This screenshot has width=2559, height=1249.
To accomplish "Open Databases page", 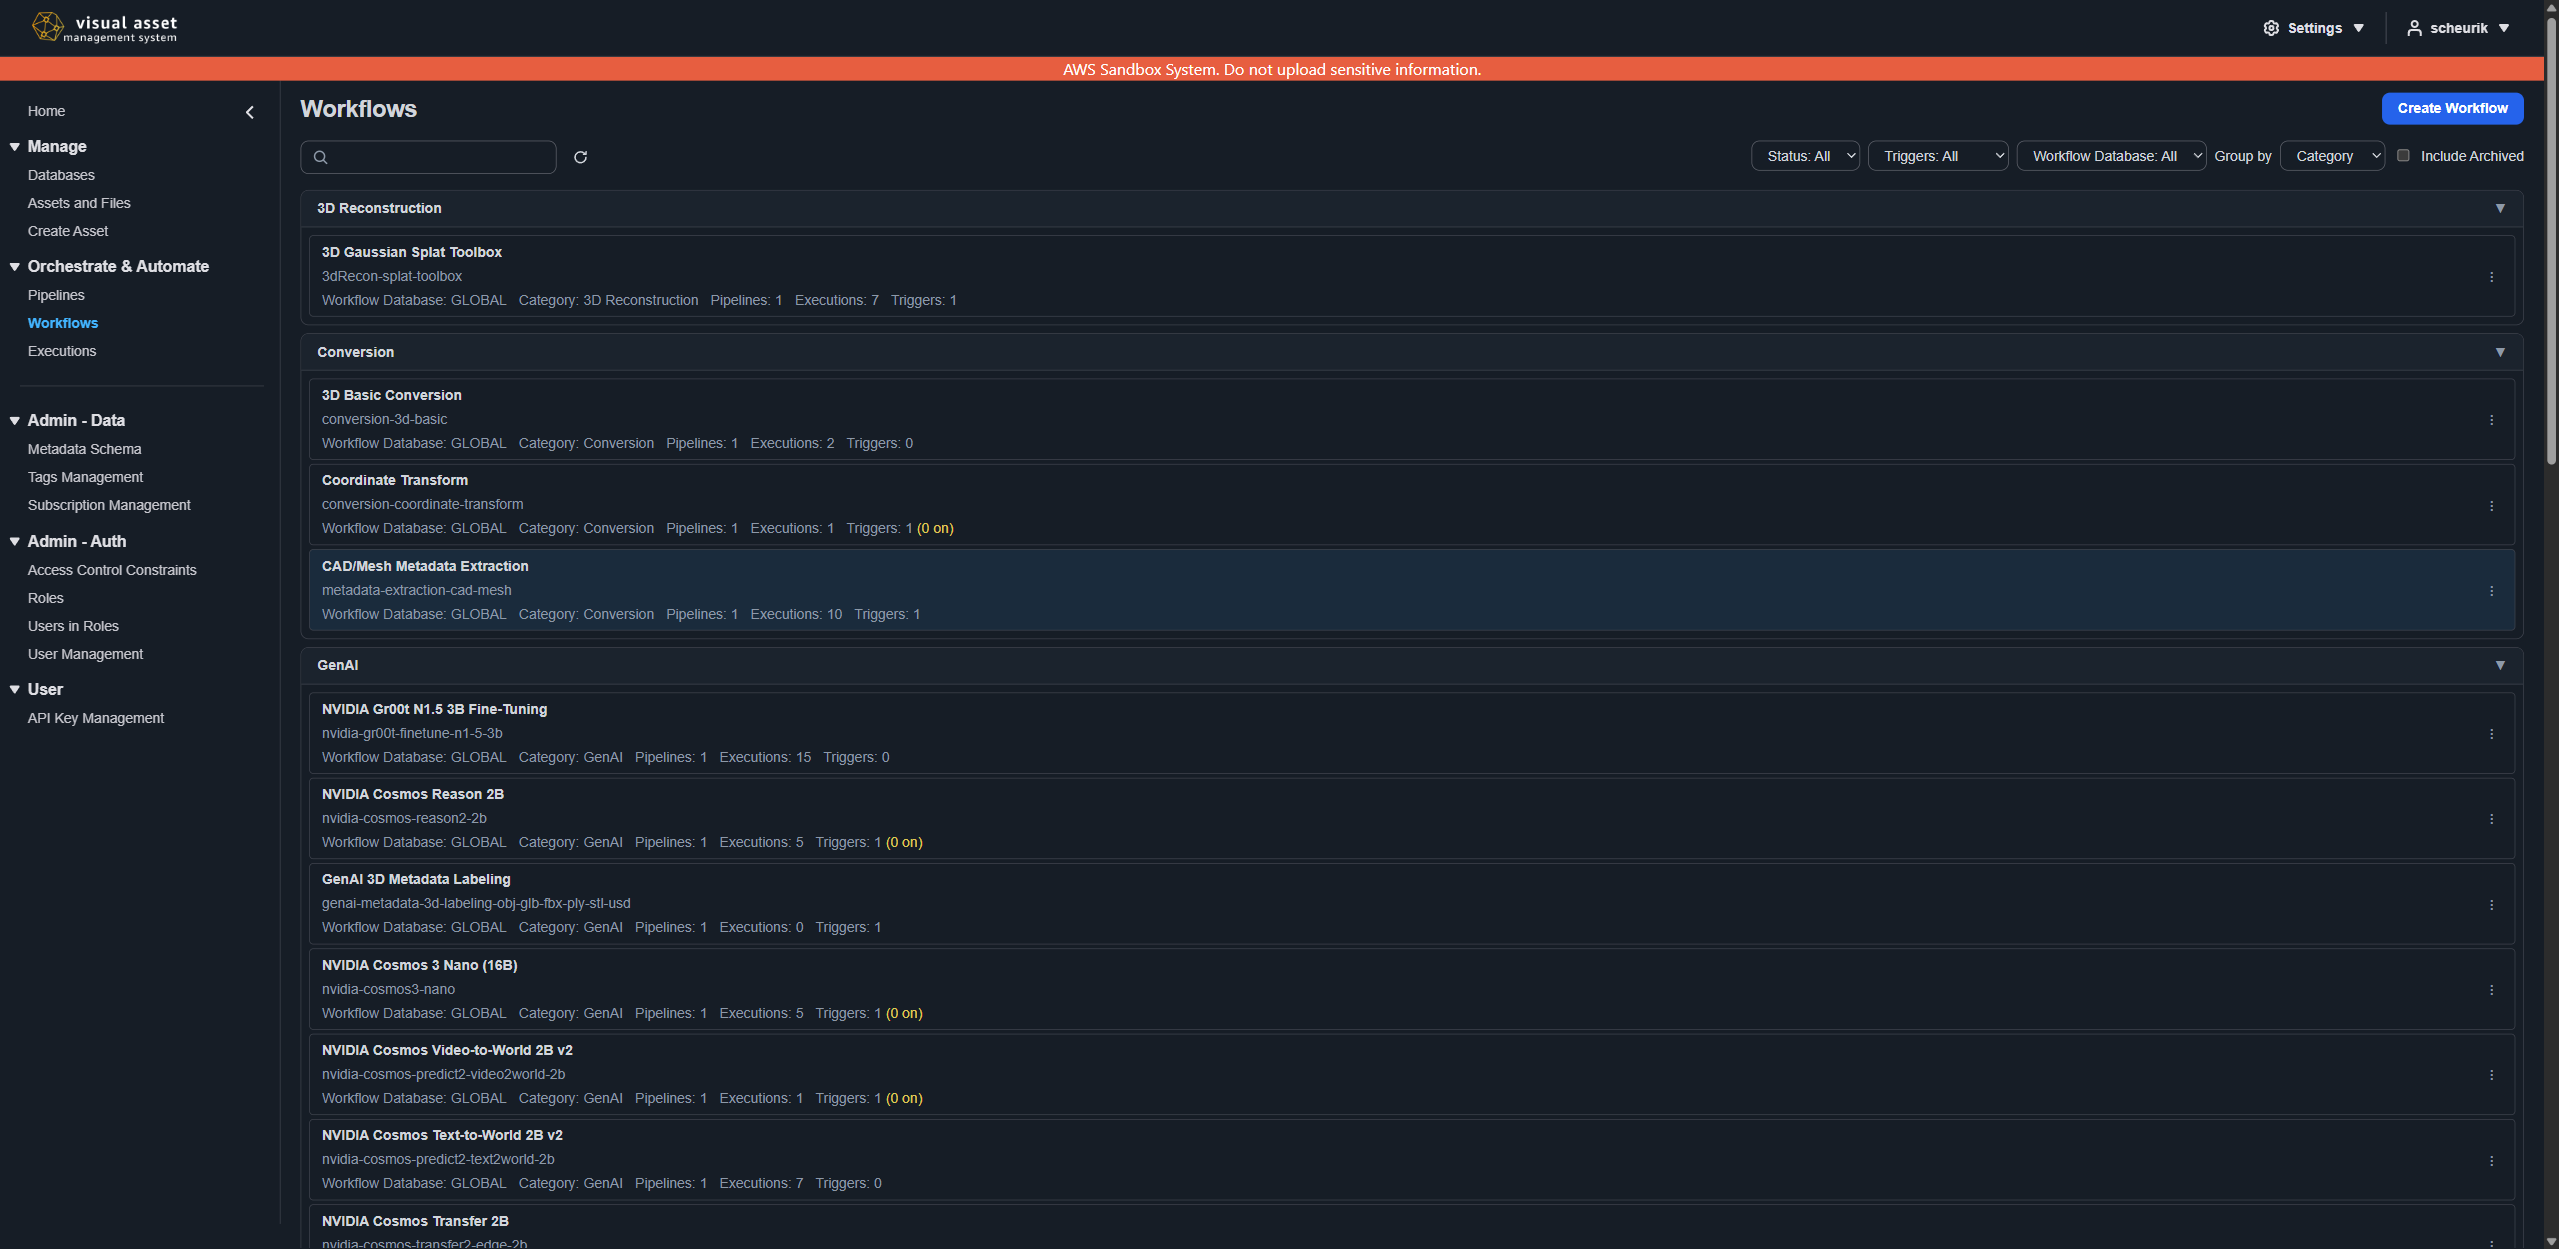I will click(61, 175).
